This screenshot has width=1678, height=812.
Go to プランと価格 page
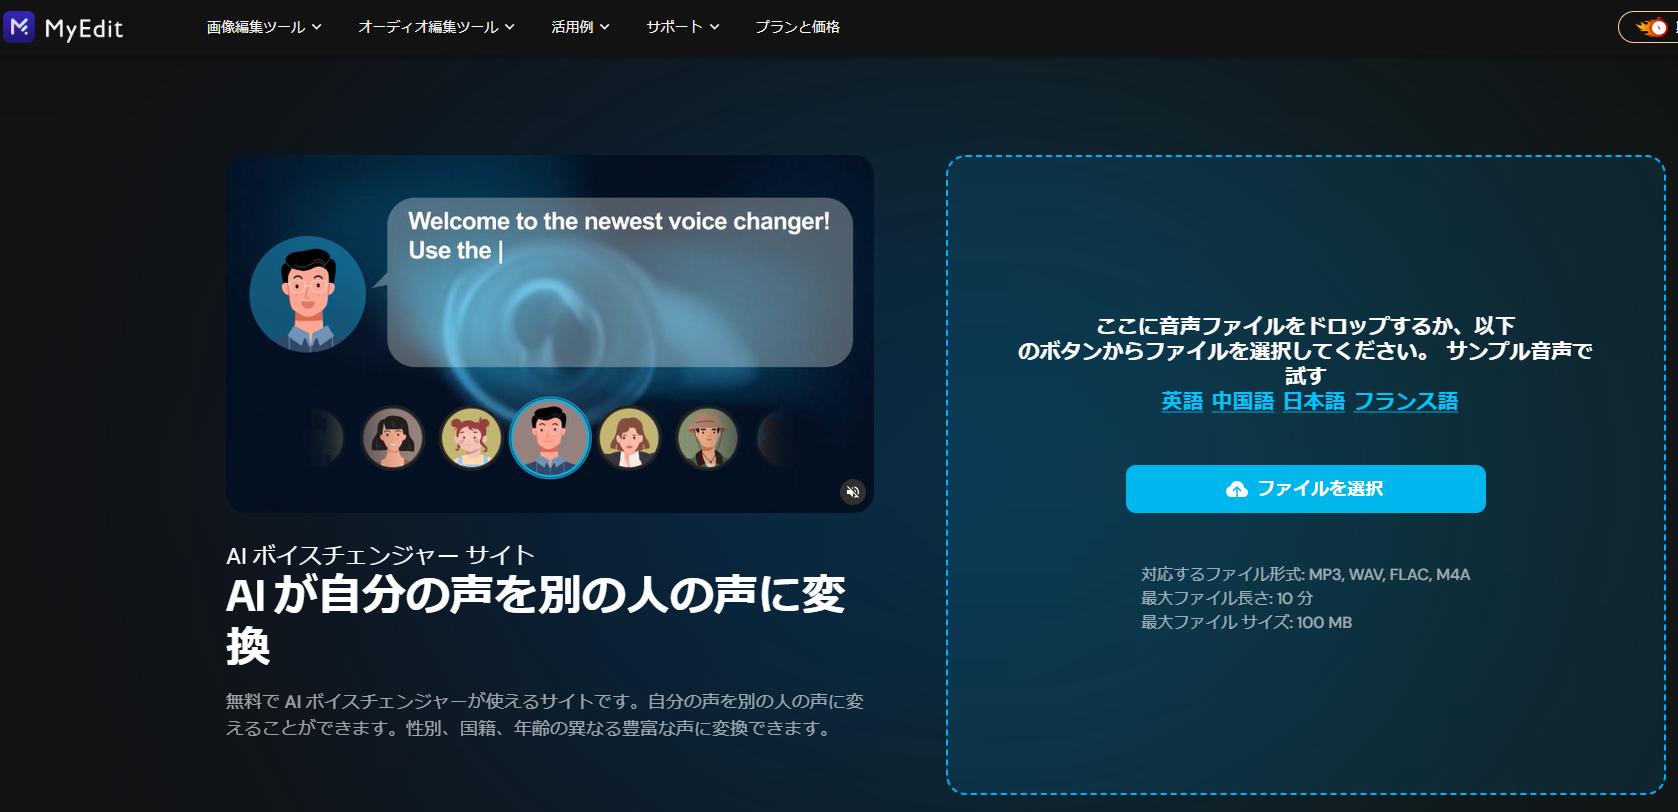[x=797, y=27]
